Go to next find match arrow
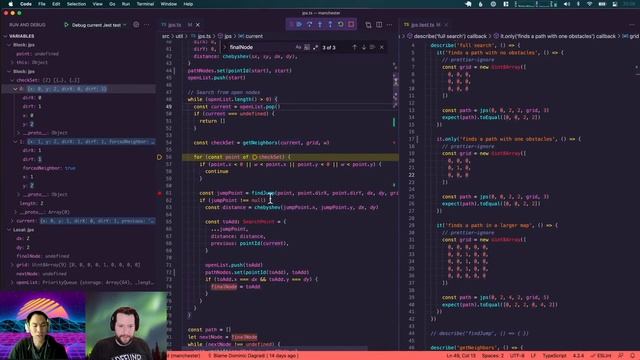Image resolution: width=640 pixels, height=360 pixels. (x=364, y=47)
